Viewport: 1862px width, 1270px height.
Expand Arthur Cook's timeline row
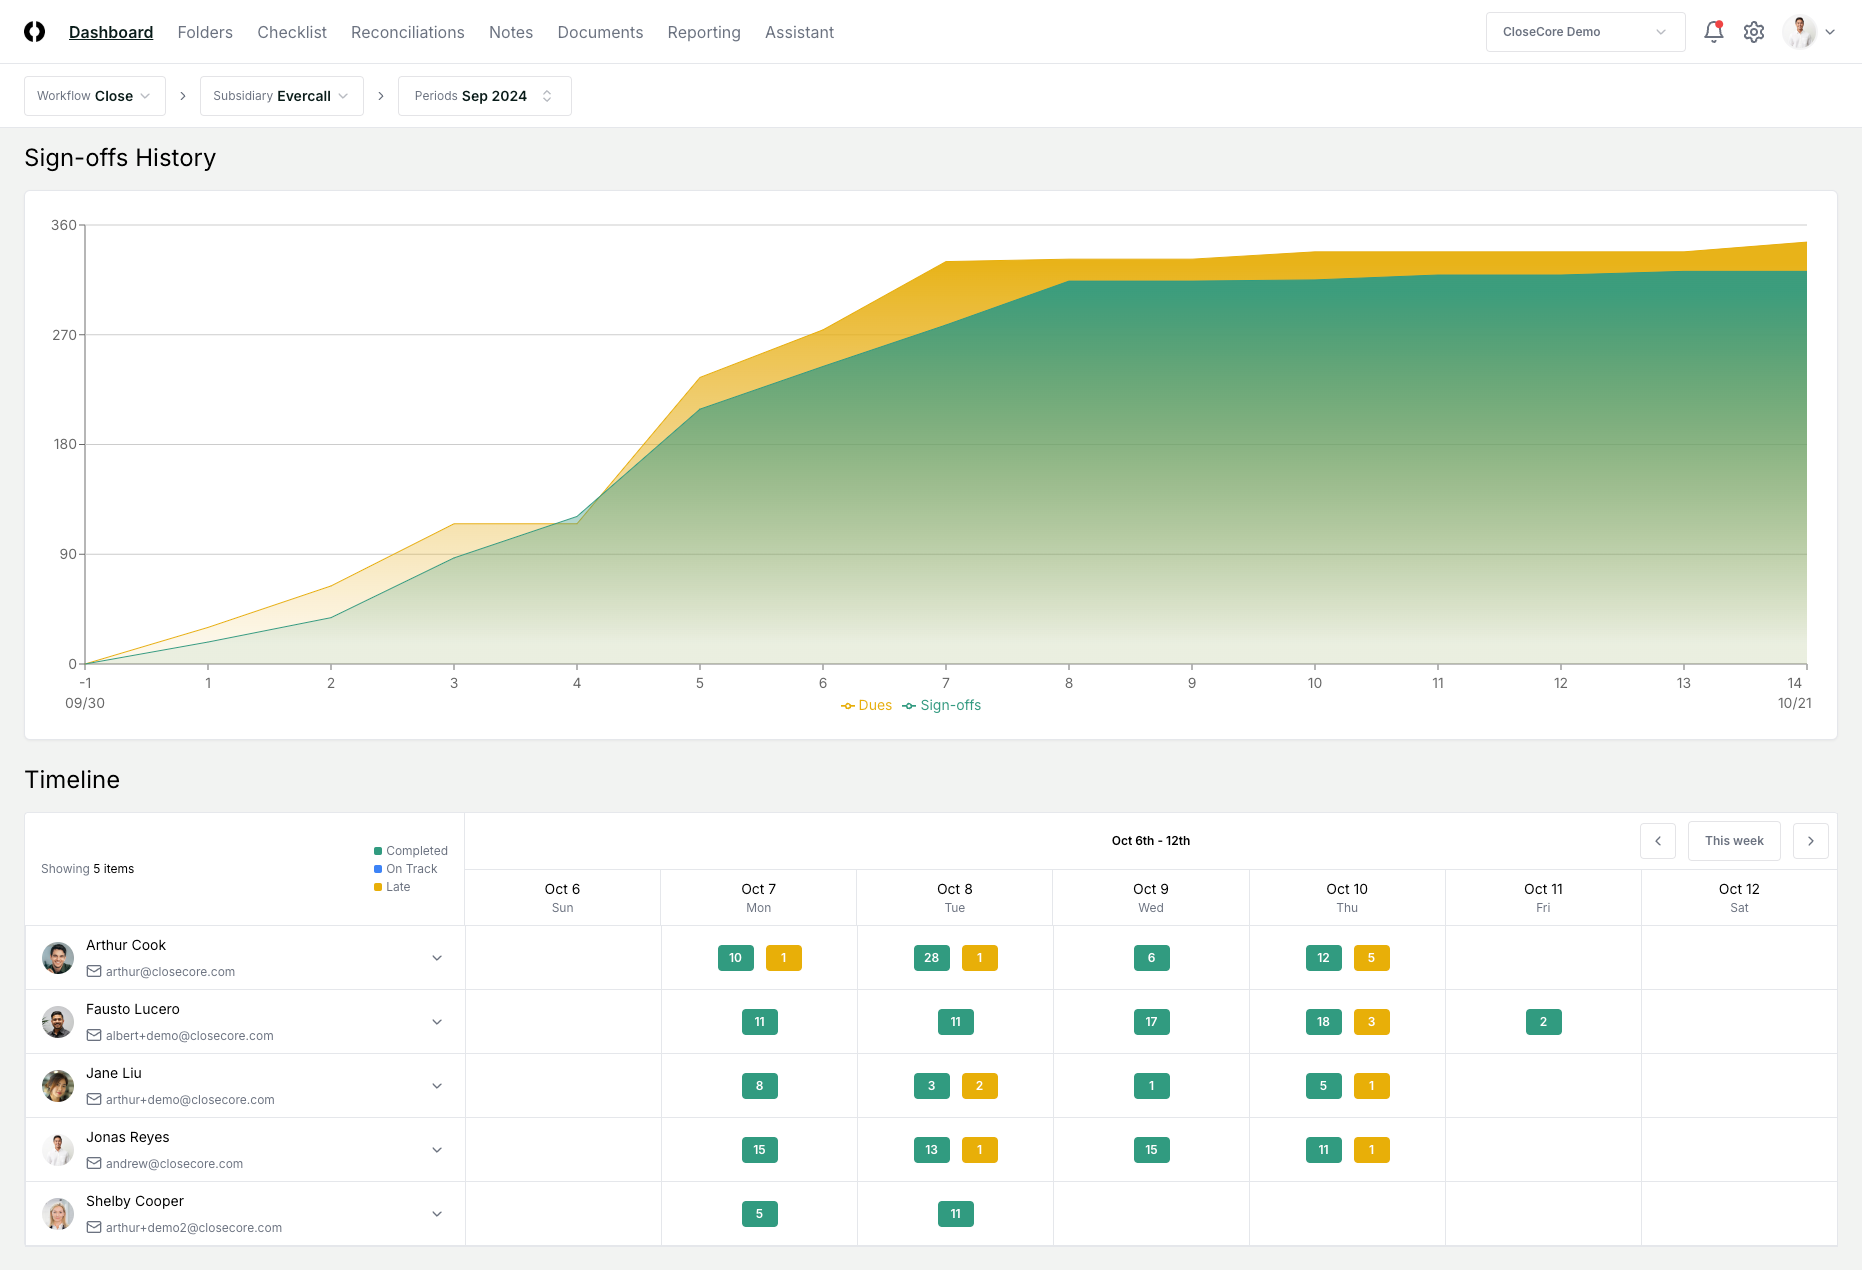point(437,958)
